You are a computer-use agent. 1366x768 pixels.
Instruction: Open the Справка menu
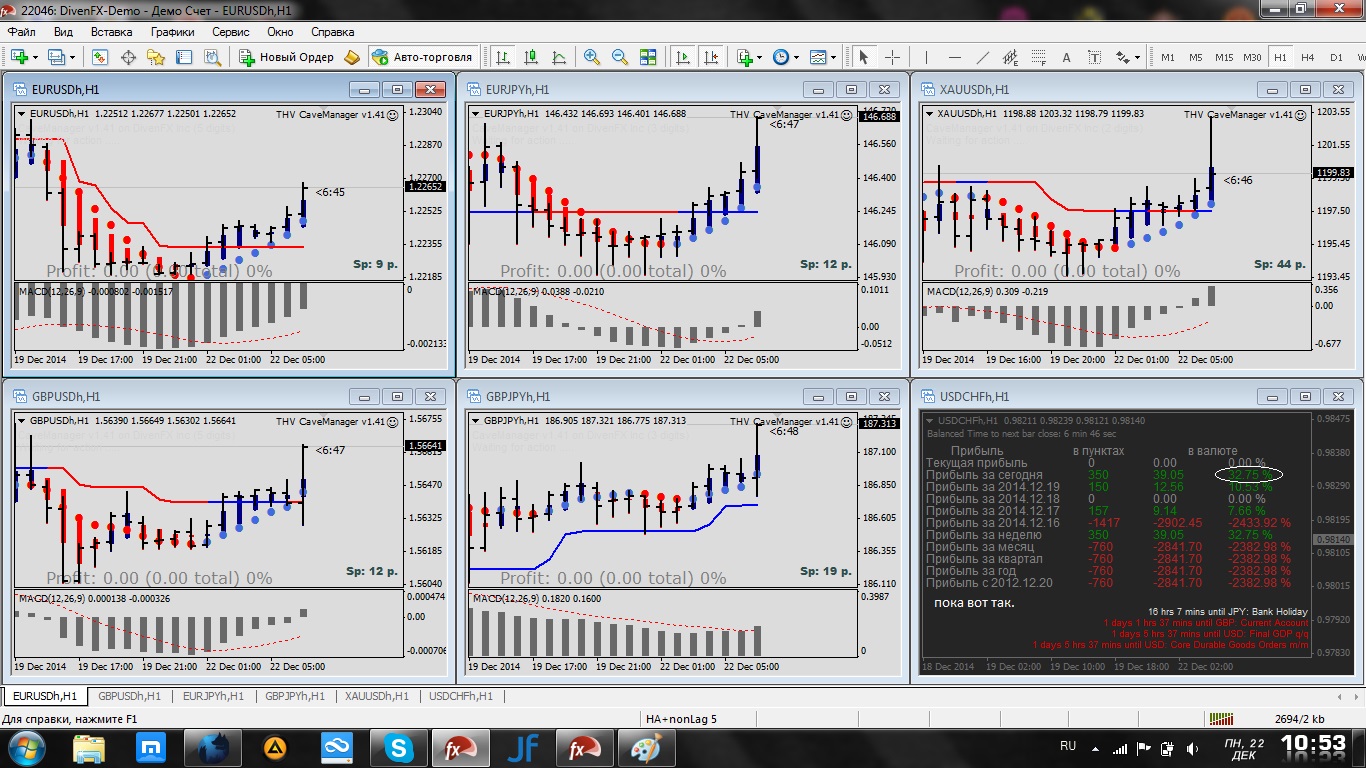tap(333, 32)
